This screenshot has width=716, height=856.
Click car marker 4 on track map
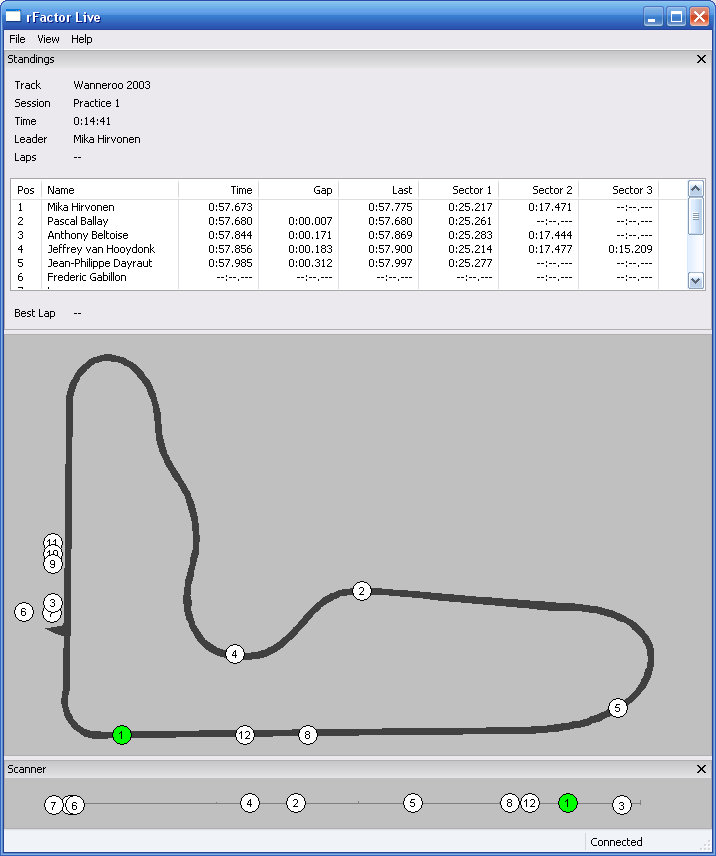point(235,654)
